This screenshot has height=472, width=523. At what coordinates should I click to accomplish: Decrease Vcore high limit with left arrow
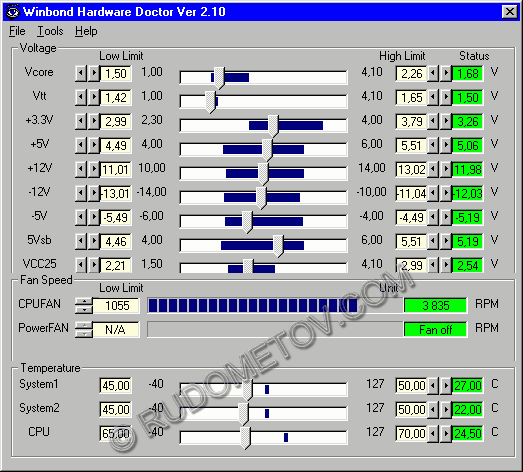pos(433,73)
